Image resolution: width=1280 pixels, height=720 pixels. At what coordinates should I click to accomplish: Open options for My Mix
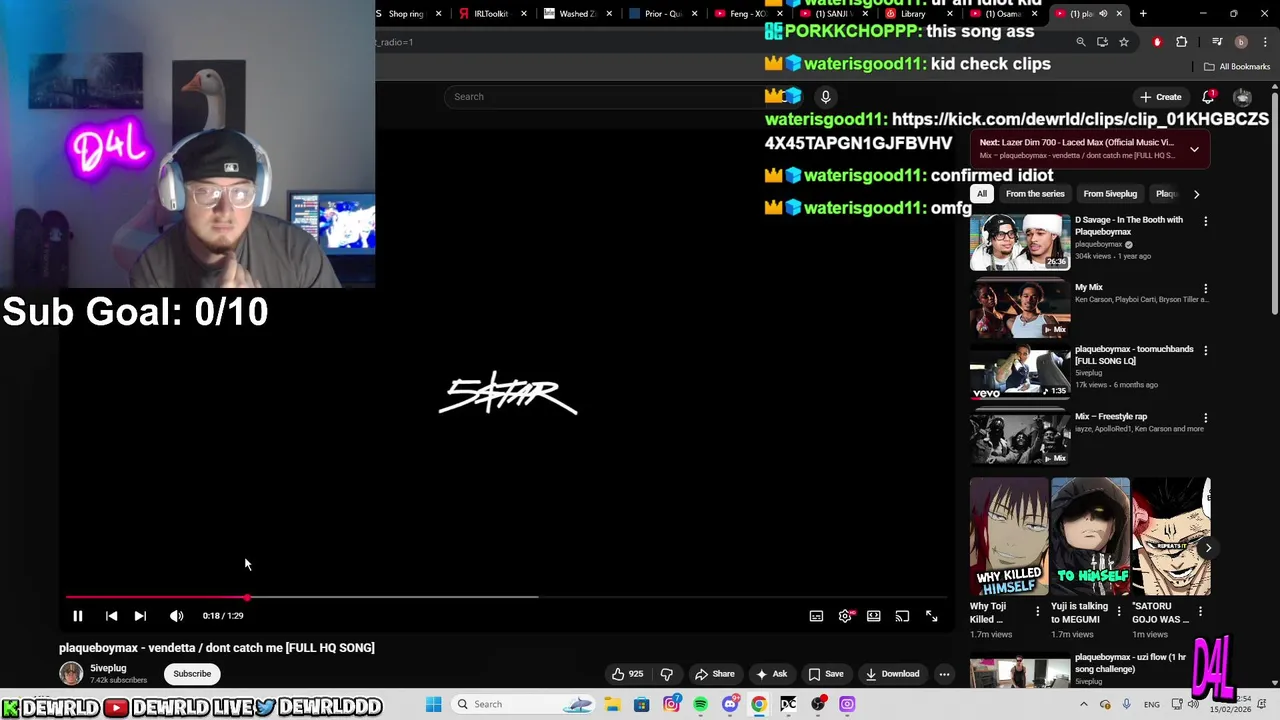click(1205, 288)
